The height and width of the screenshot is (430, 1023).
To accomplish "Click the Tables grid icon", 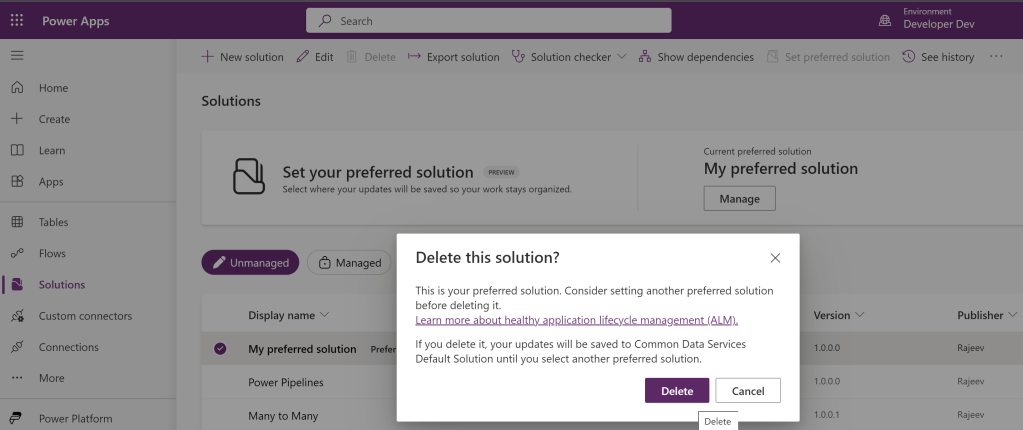I will pos(17,222).
